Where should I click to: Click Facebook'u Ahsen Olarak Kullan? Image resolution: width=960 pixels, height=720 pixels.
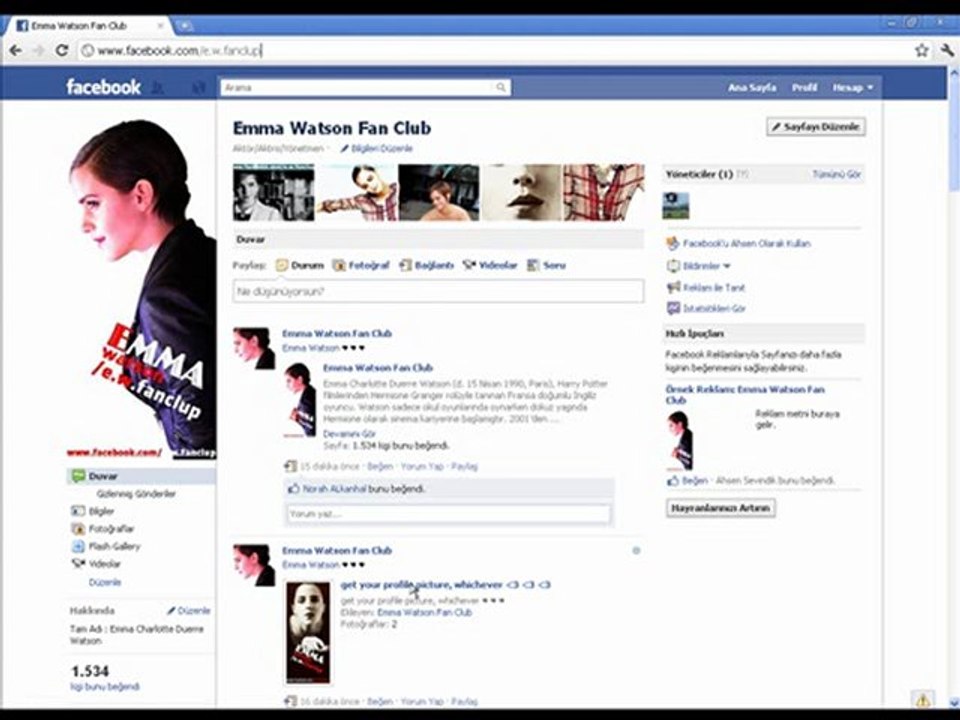(x=746, y=243)
